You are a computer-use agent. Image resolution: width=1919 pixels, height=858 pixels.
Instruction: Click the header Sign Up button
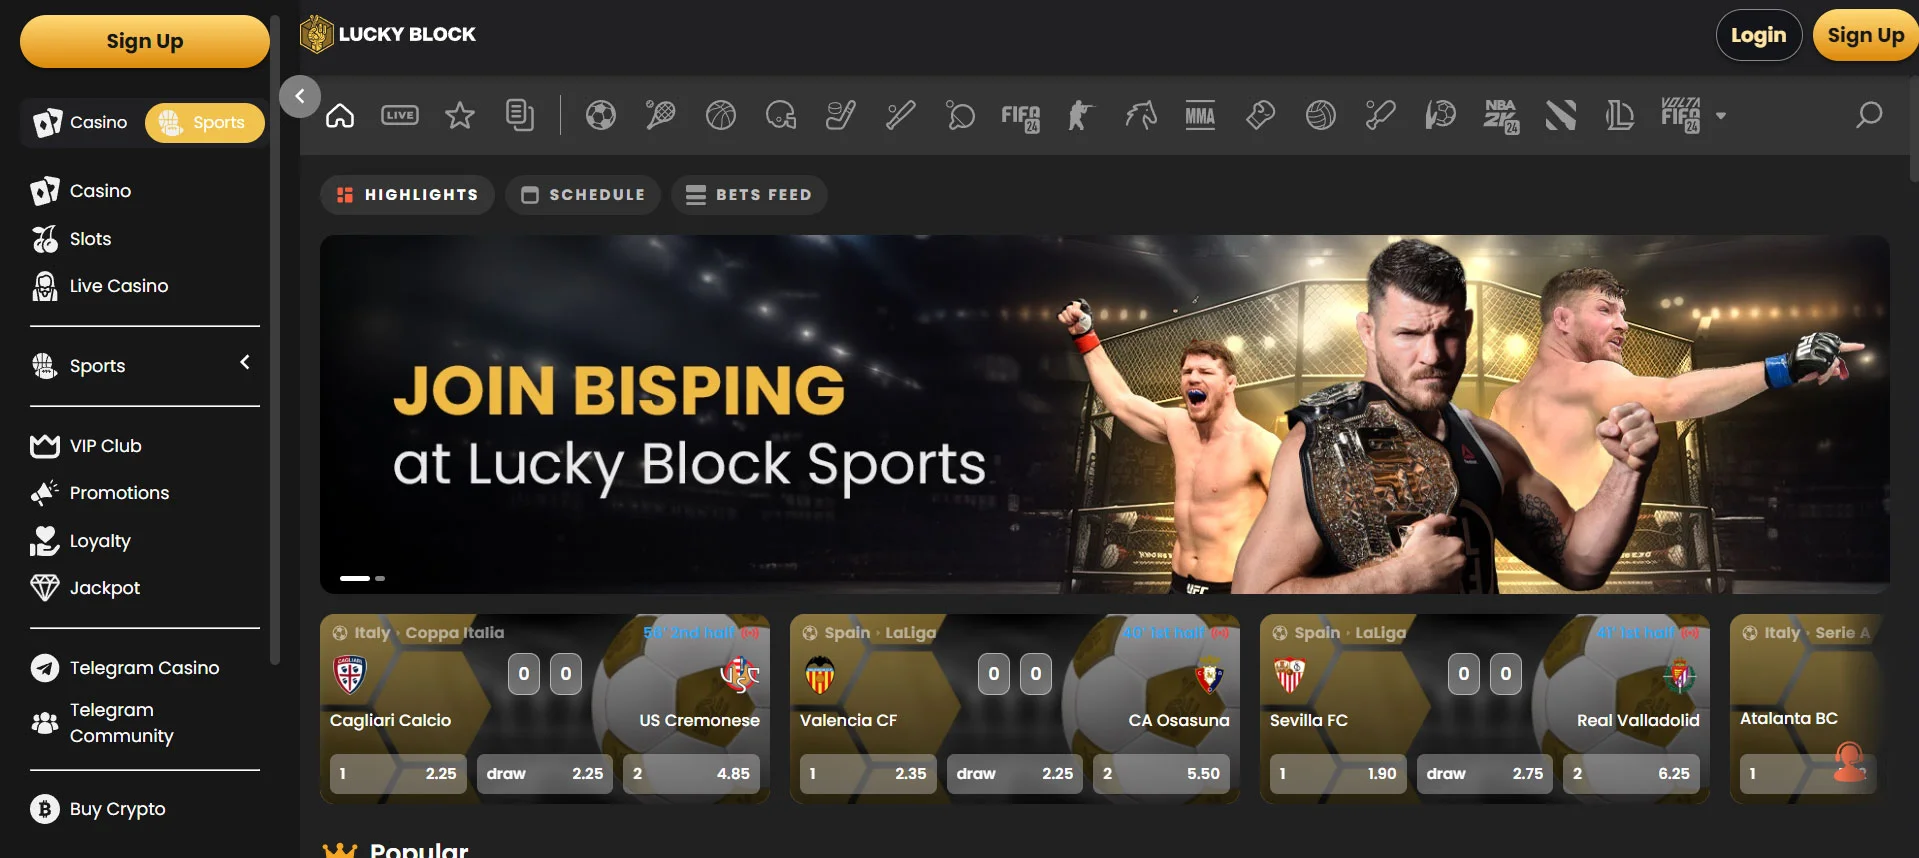pos(1865,35)
